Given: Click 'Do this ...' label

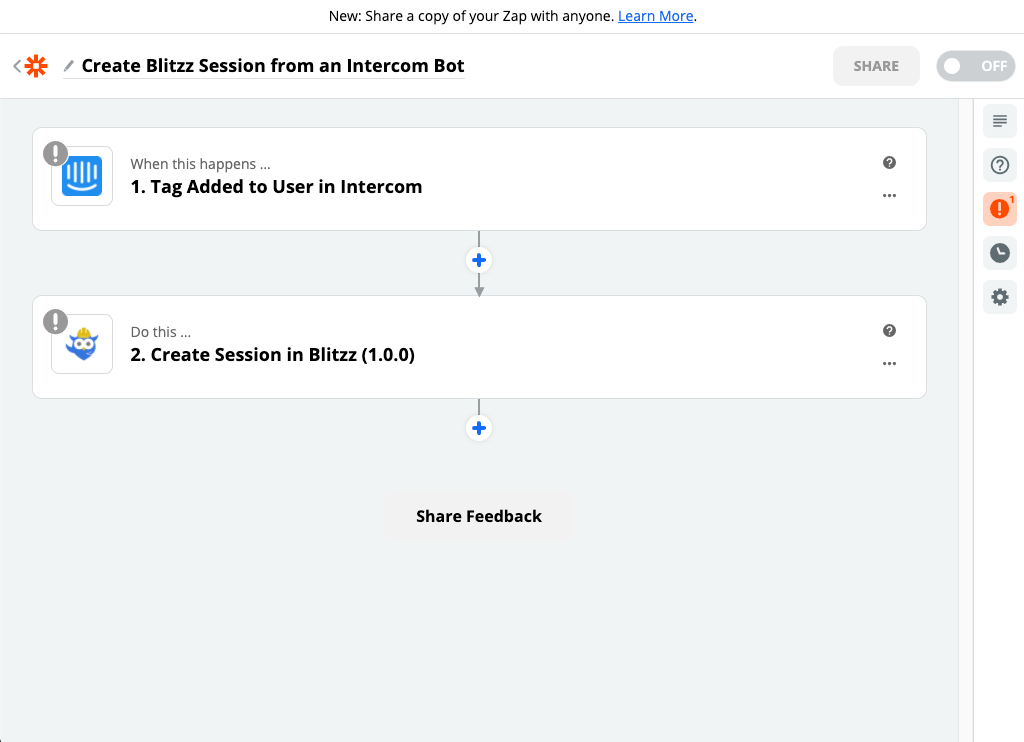Looking at the screenshot, I should pos(161,332).
